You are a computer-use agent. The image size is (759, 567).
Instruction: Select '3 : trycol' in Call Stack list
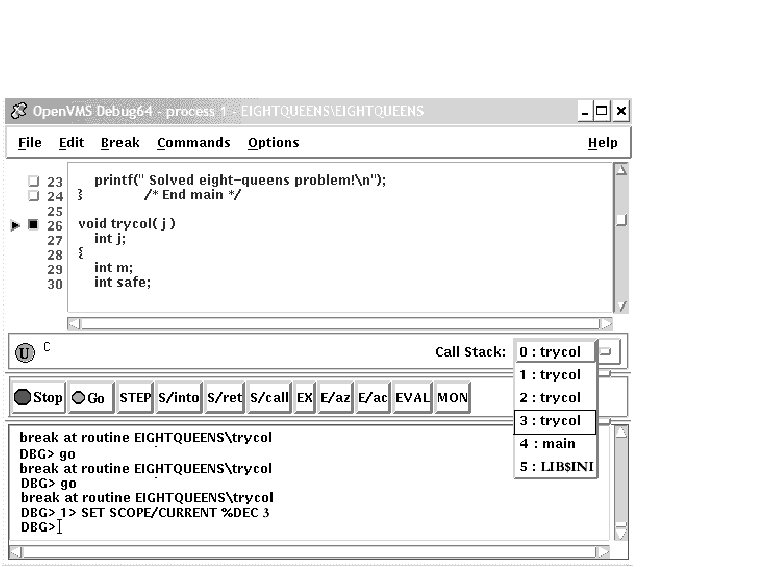(x=555, y=421)
